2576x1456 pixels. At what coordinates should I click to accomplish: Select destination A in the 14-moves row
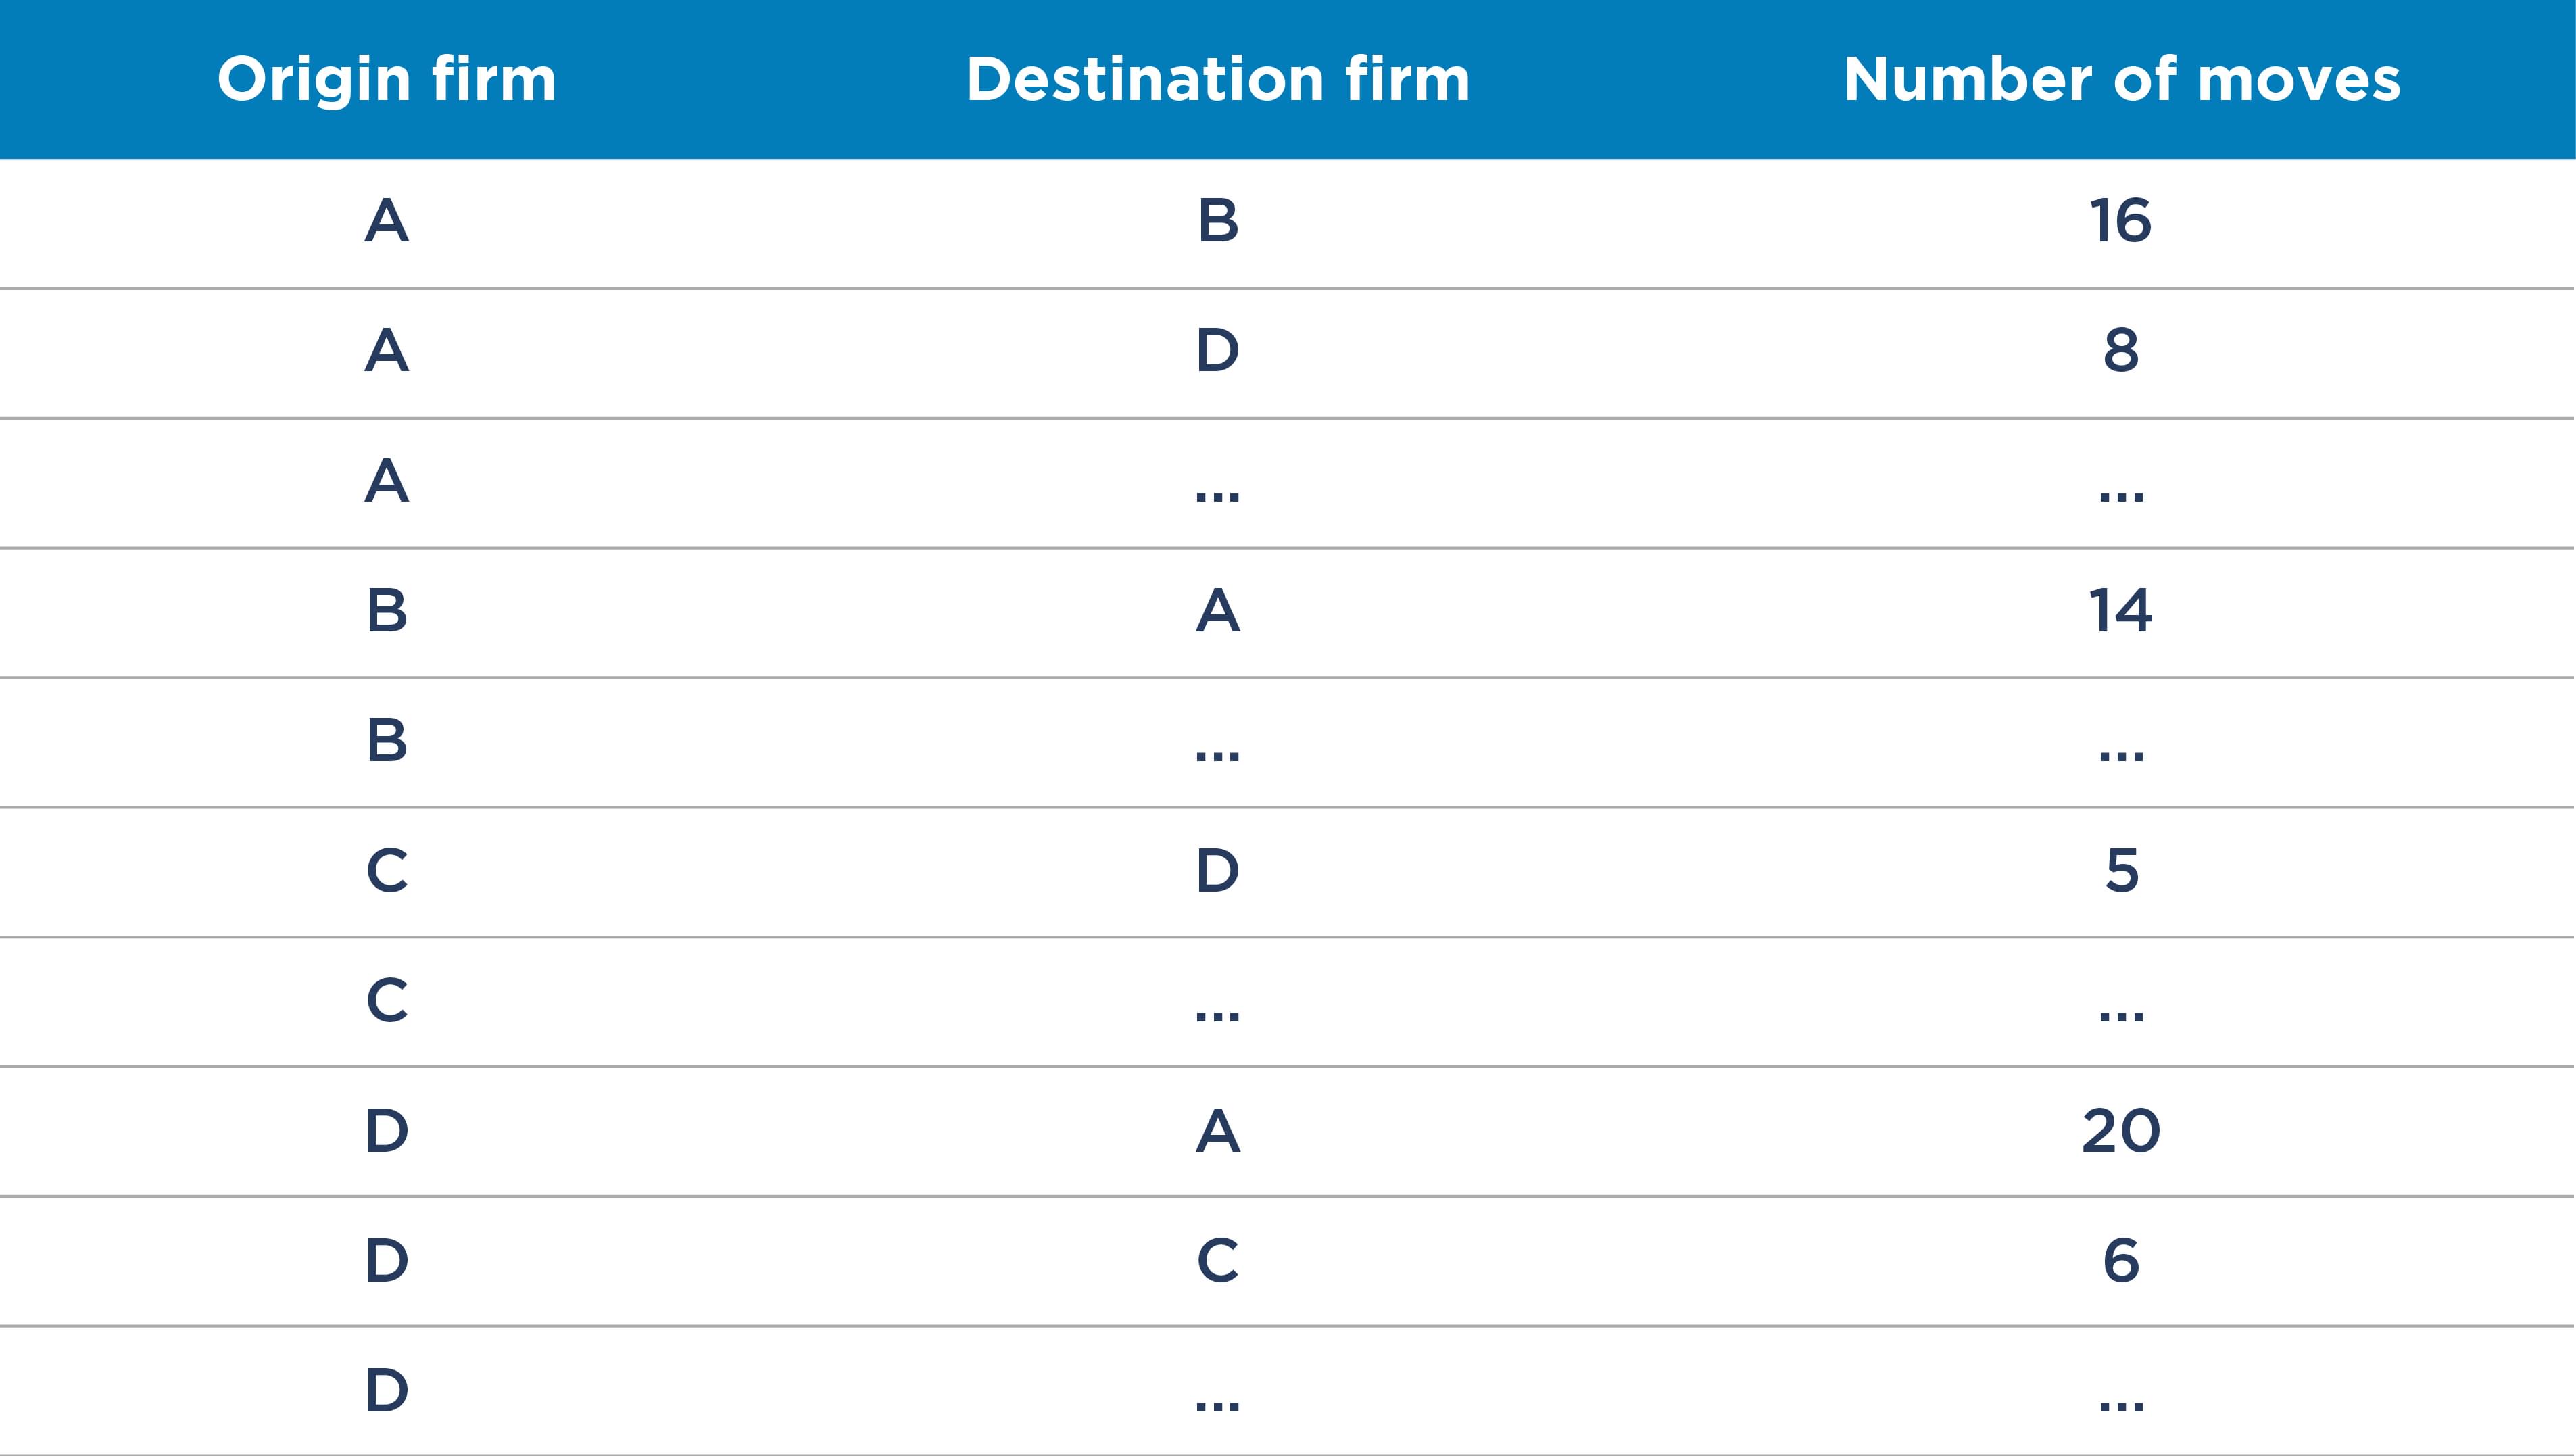pos(1218,611)
